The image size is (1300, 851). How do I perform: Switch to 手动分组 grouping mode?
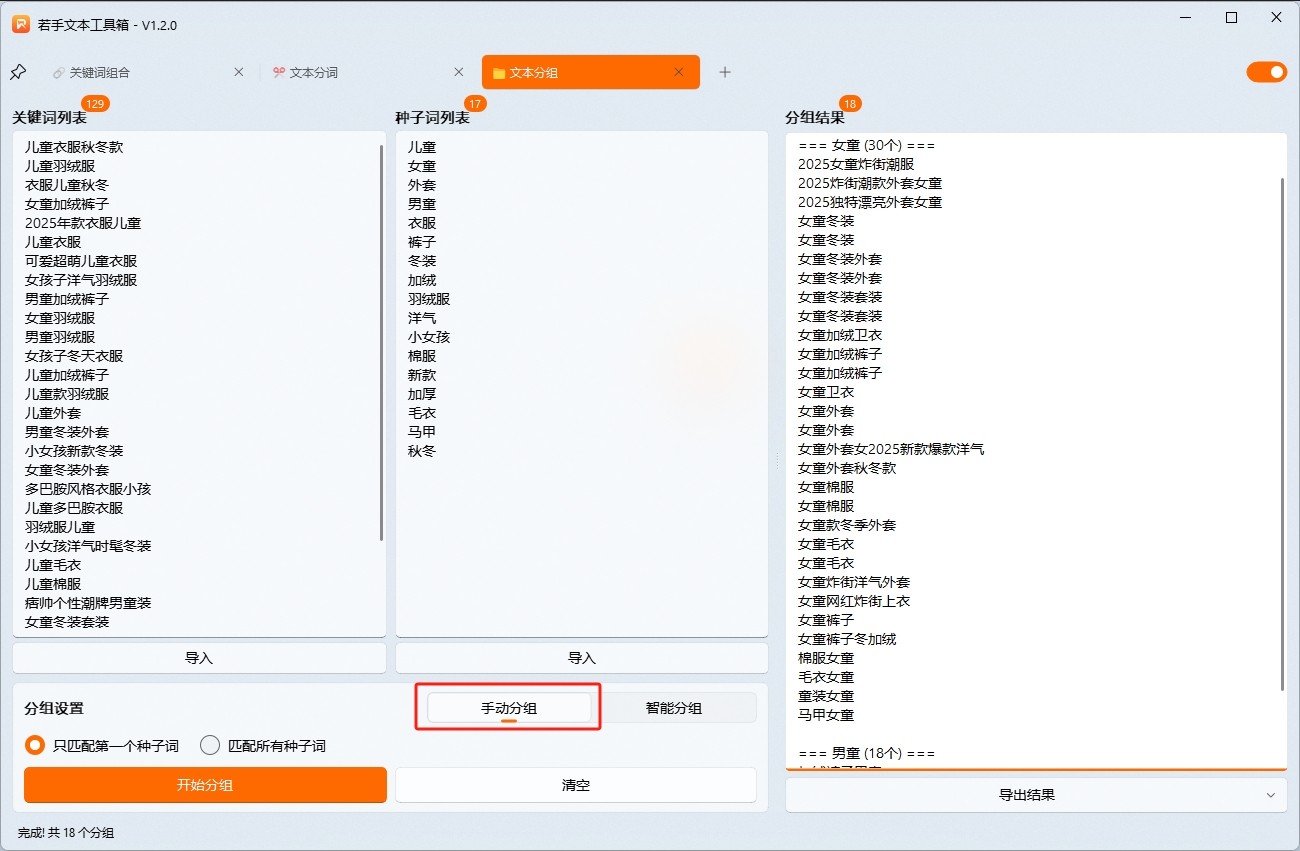508,707
